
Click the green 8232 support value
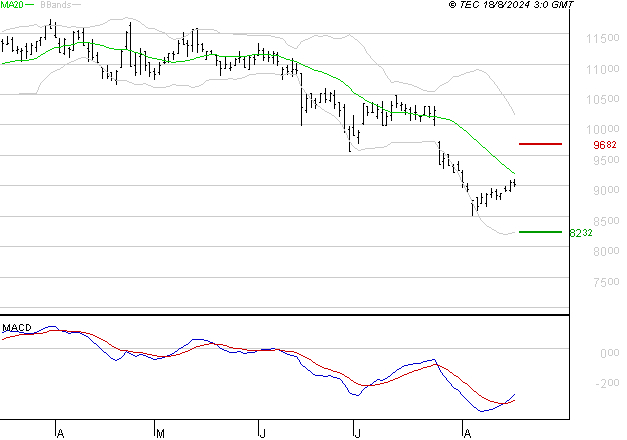coord(581,233)
